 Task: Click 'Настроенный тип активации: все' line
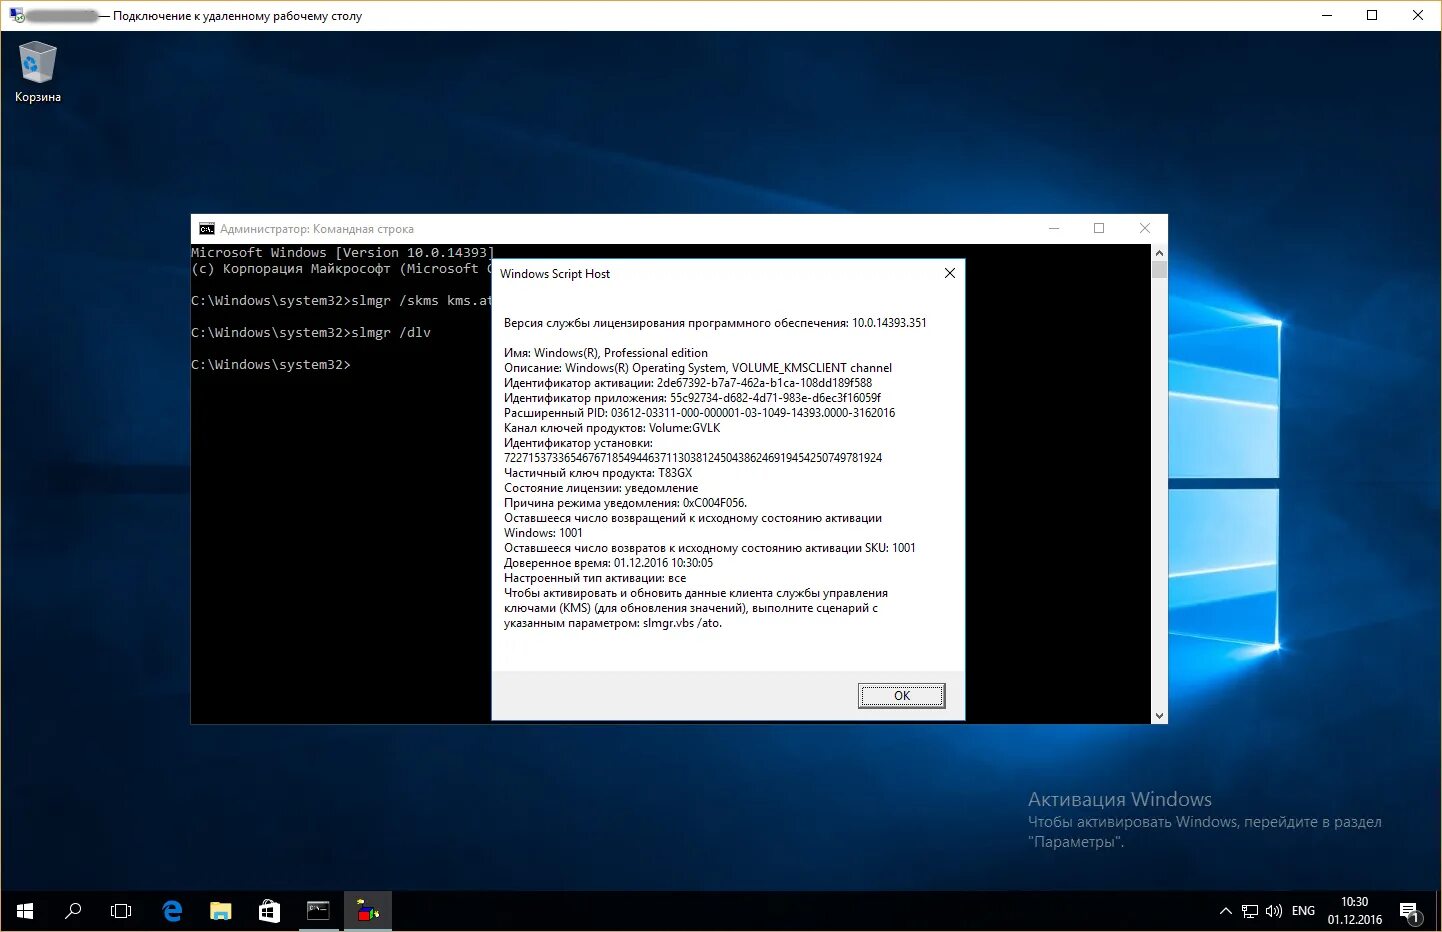pyautogui.click(x=595, y=578)
